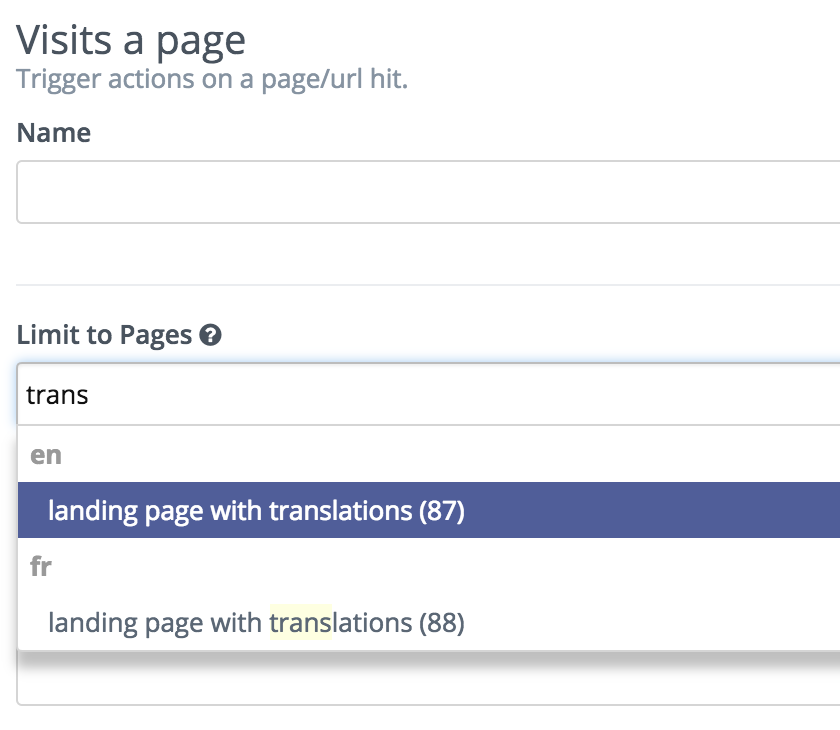
Task: Click the question mark tooltip icon
Action: point(211,335)
